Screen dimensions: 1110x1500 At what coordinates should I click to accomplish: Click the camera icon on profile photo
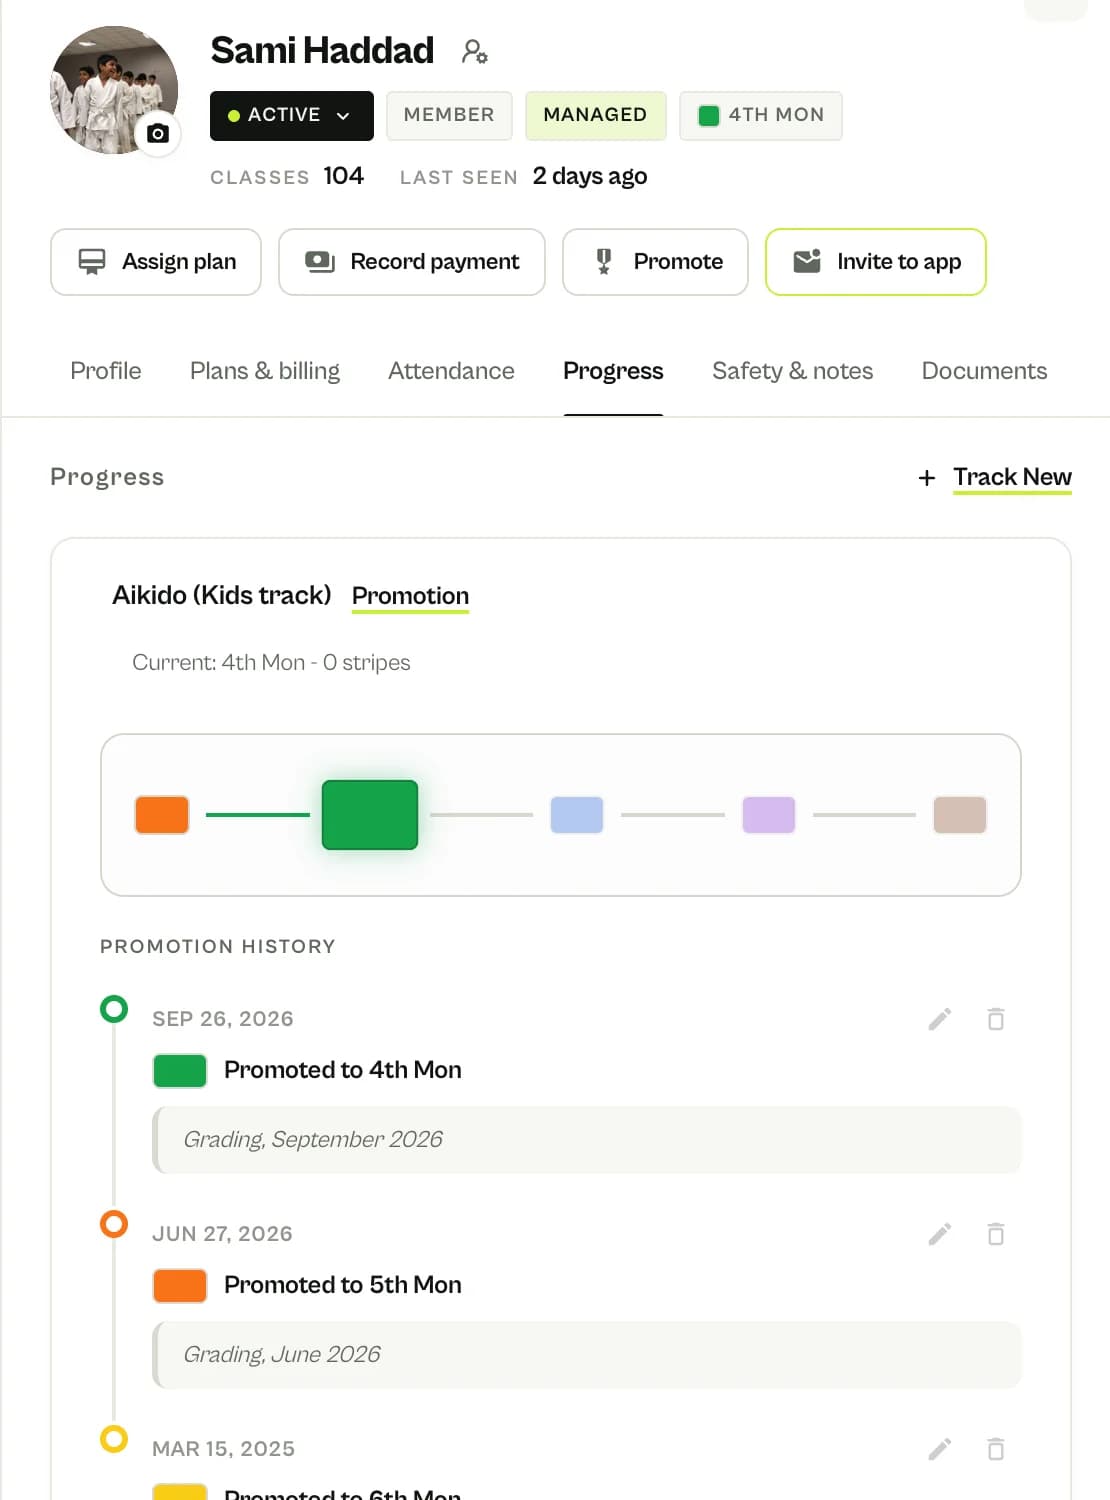tap(158, 134)
